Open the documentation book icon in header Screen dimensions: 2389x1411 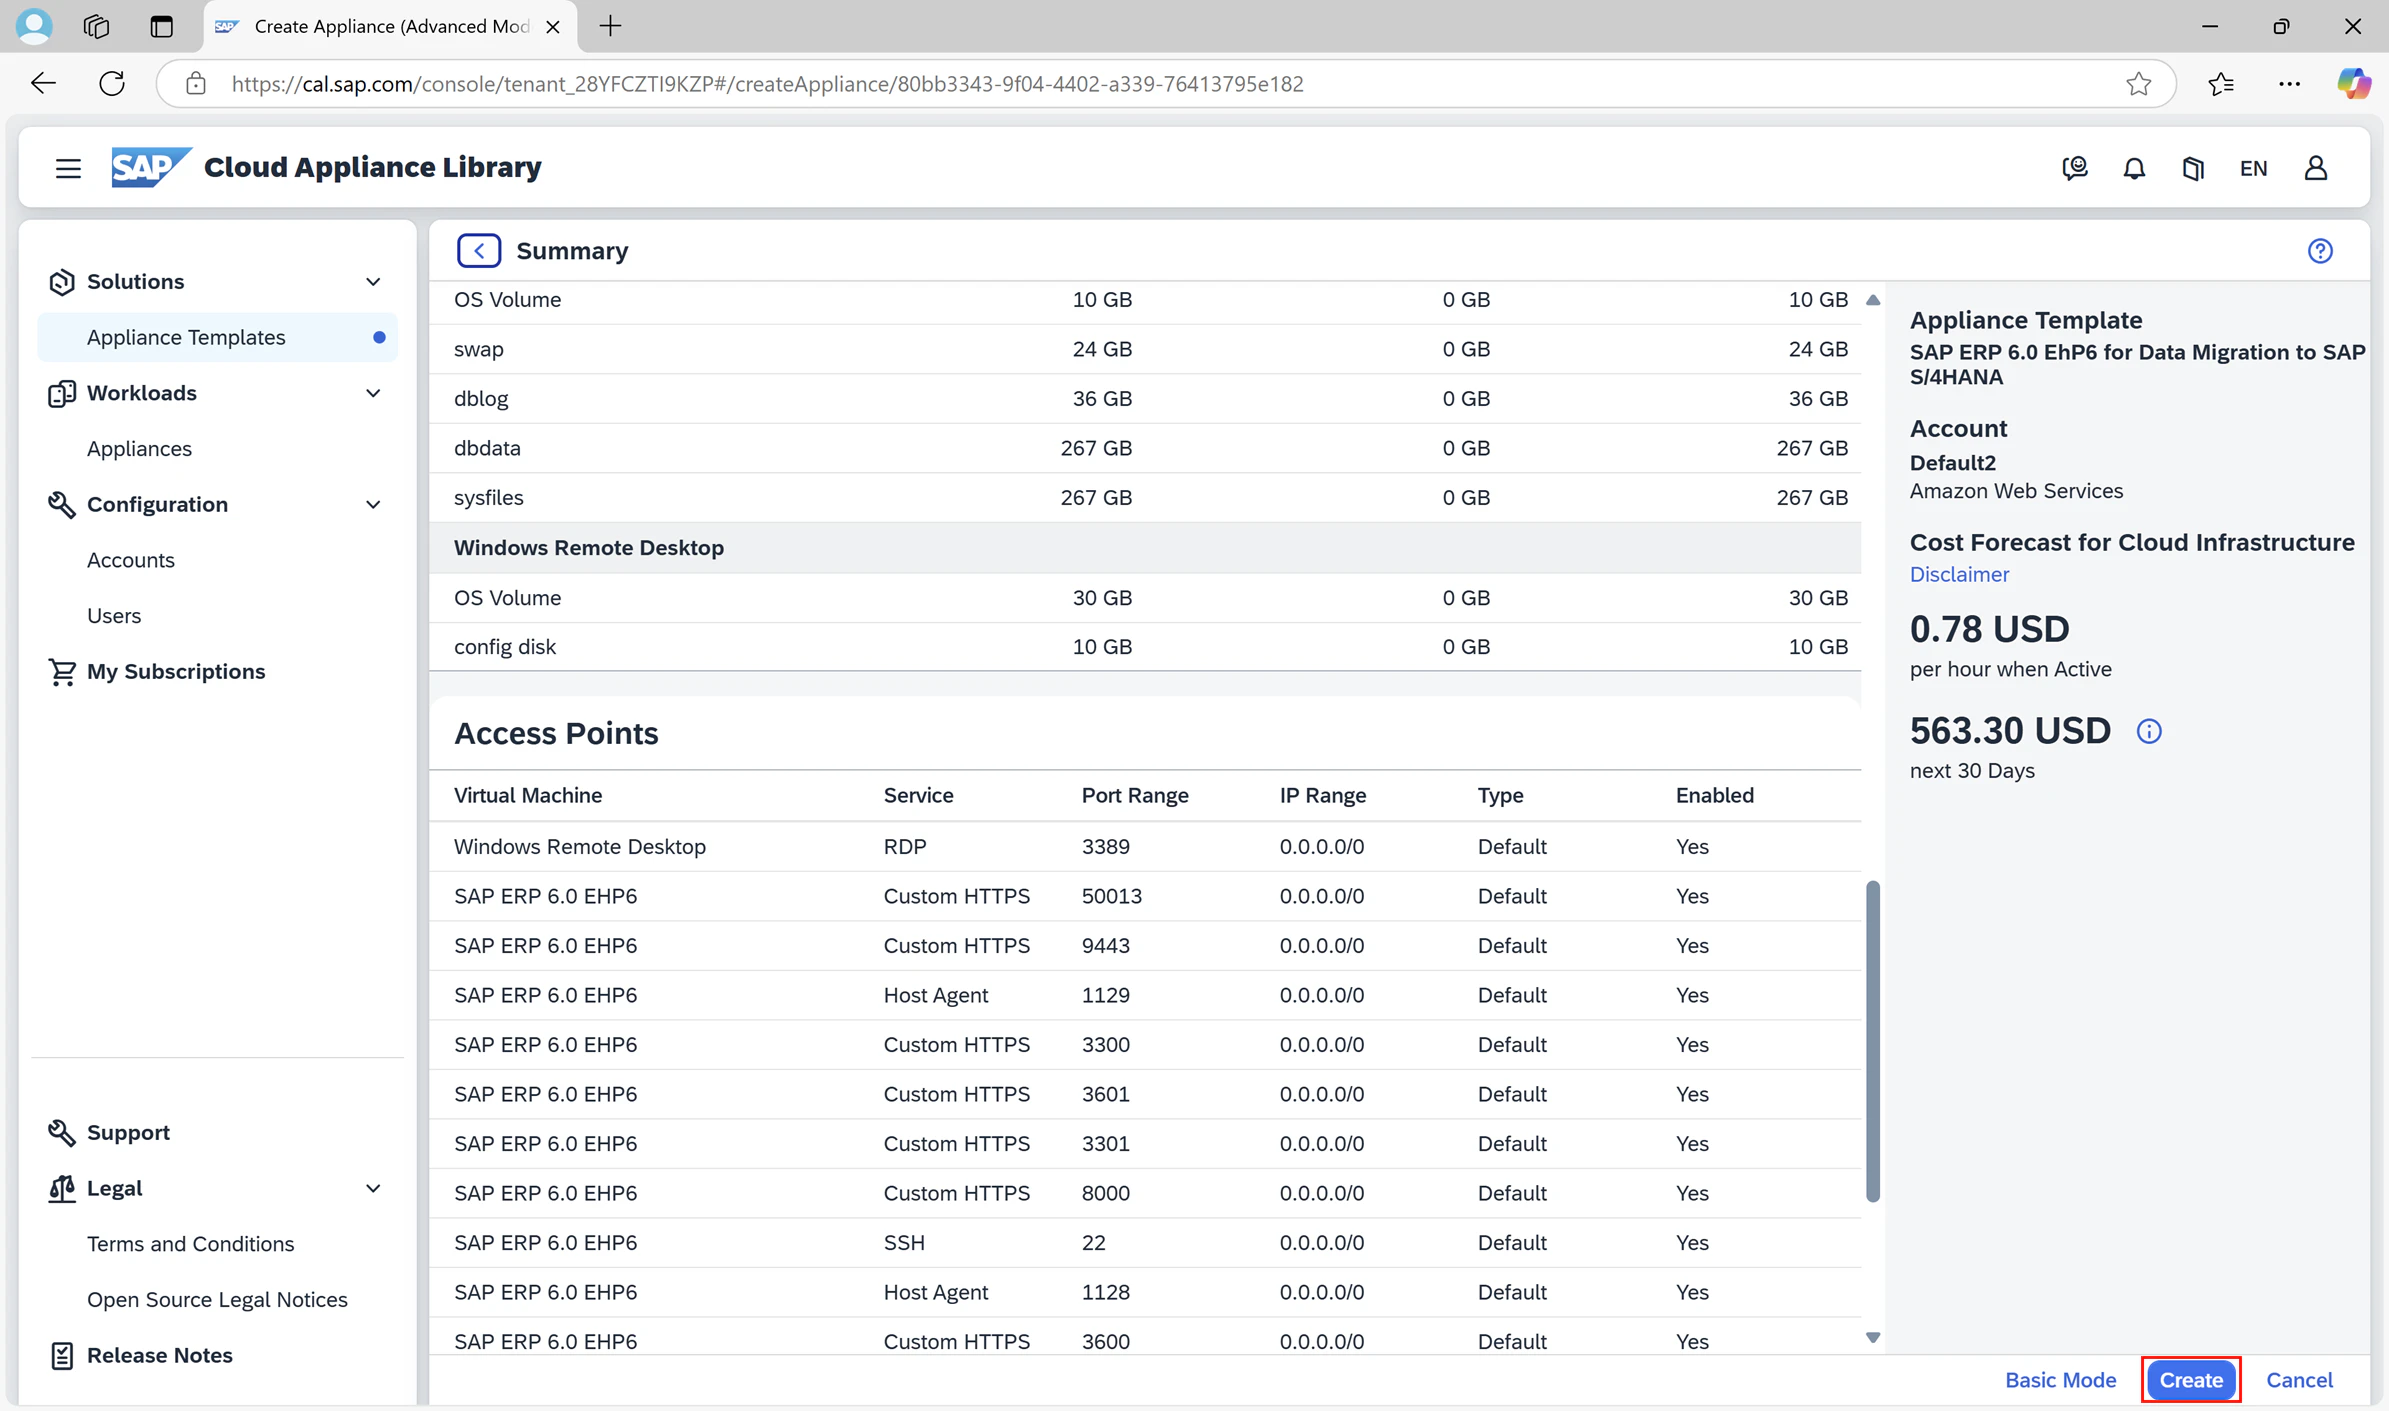pos(2193,168)
